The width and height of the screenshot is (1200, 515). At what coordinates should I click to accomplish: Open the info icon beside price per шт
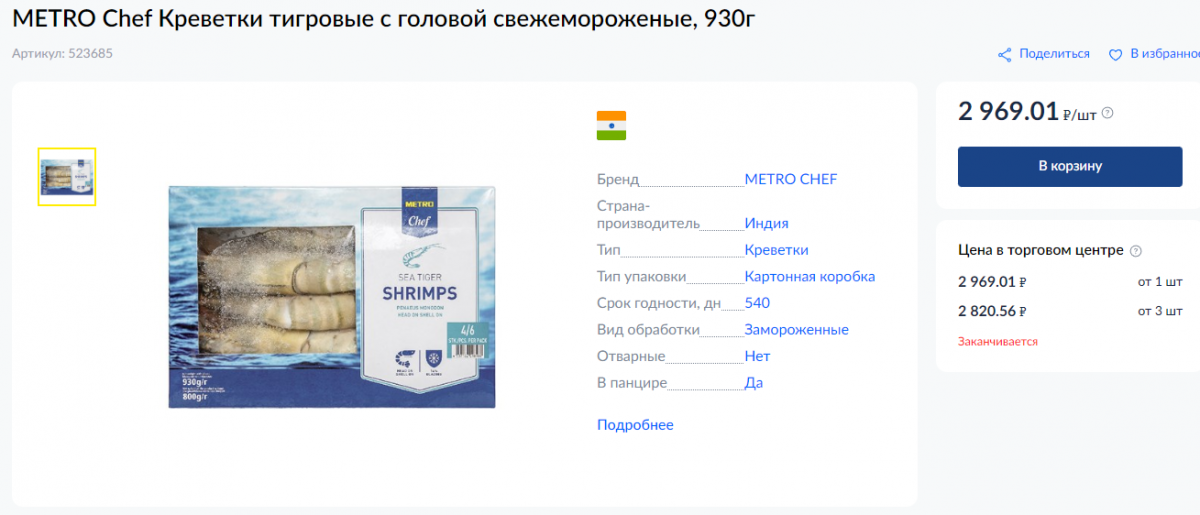(1107, 113)
